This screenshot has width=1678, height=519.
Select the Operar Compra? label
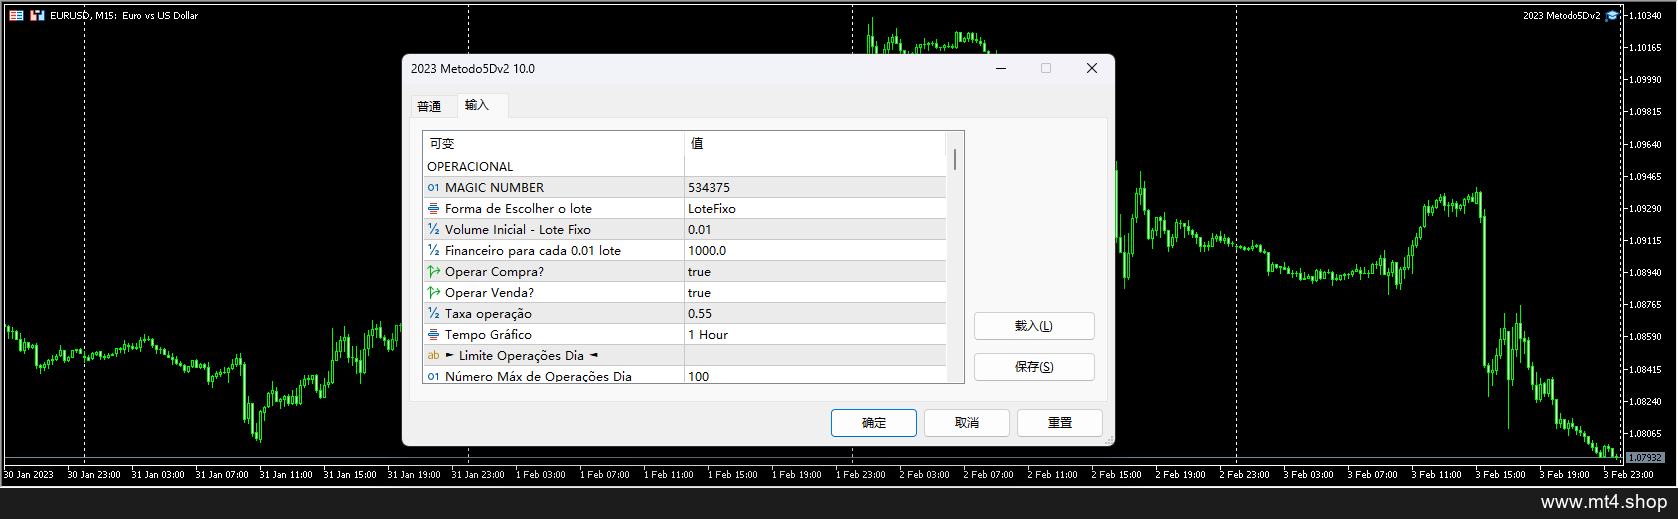(494, 271)
